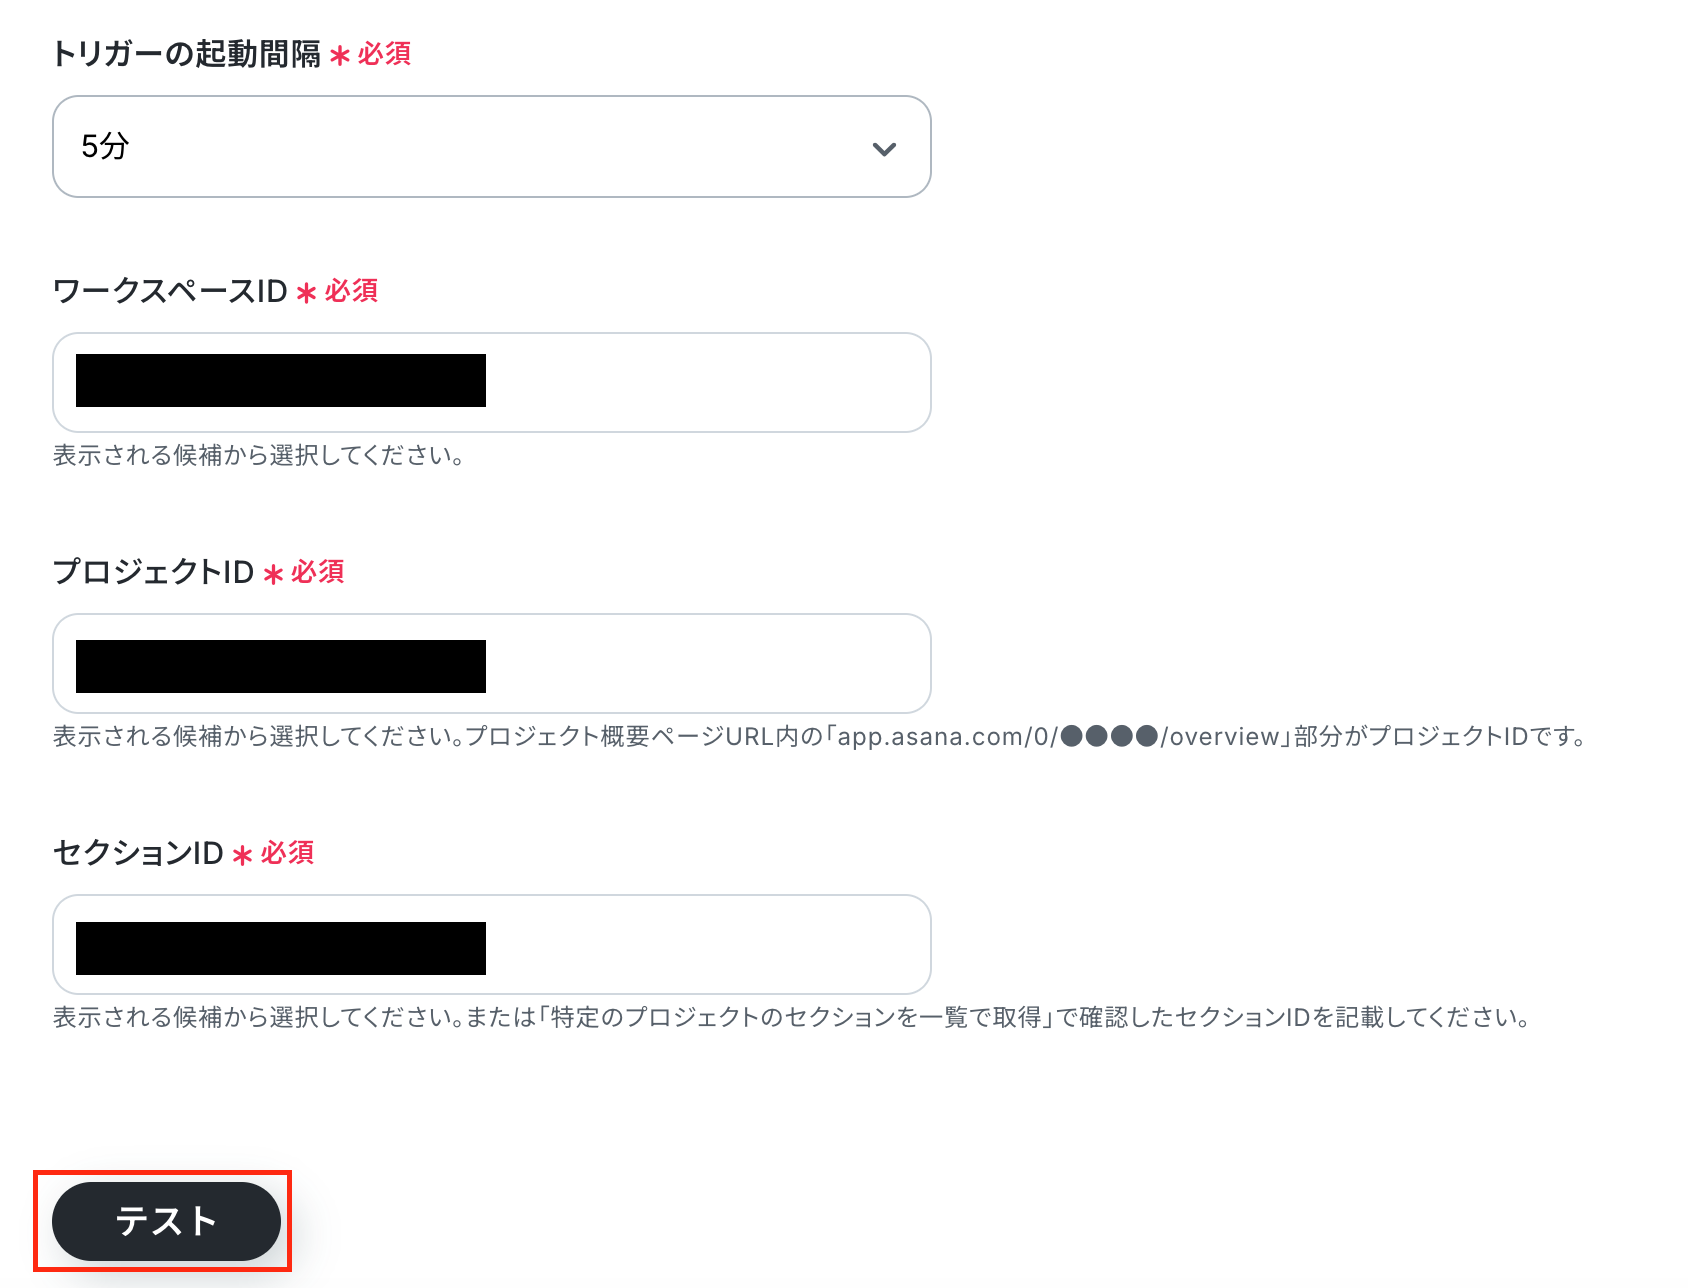
Task: Click the トリガーの起動間隔 label
Action: click(x=186, y=54)
